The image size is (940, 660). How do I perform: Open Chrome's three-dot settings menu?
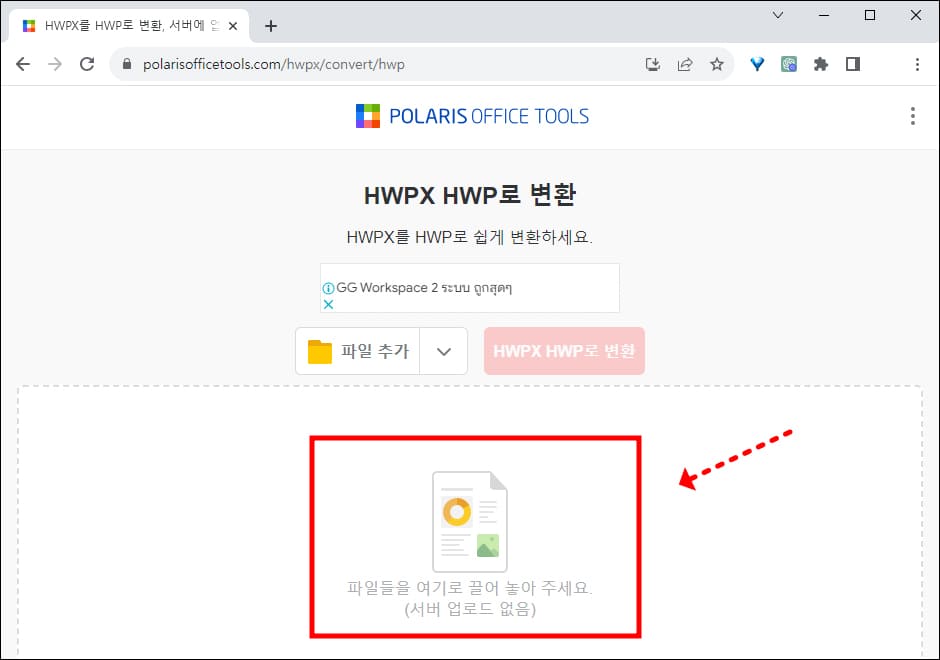(x=917, y=63)
